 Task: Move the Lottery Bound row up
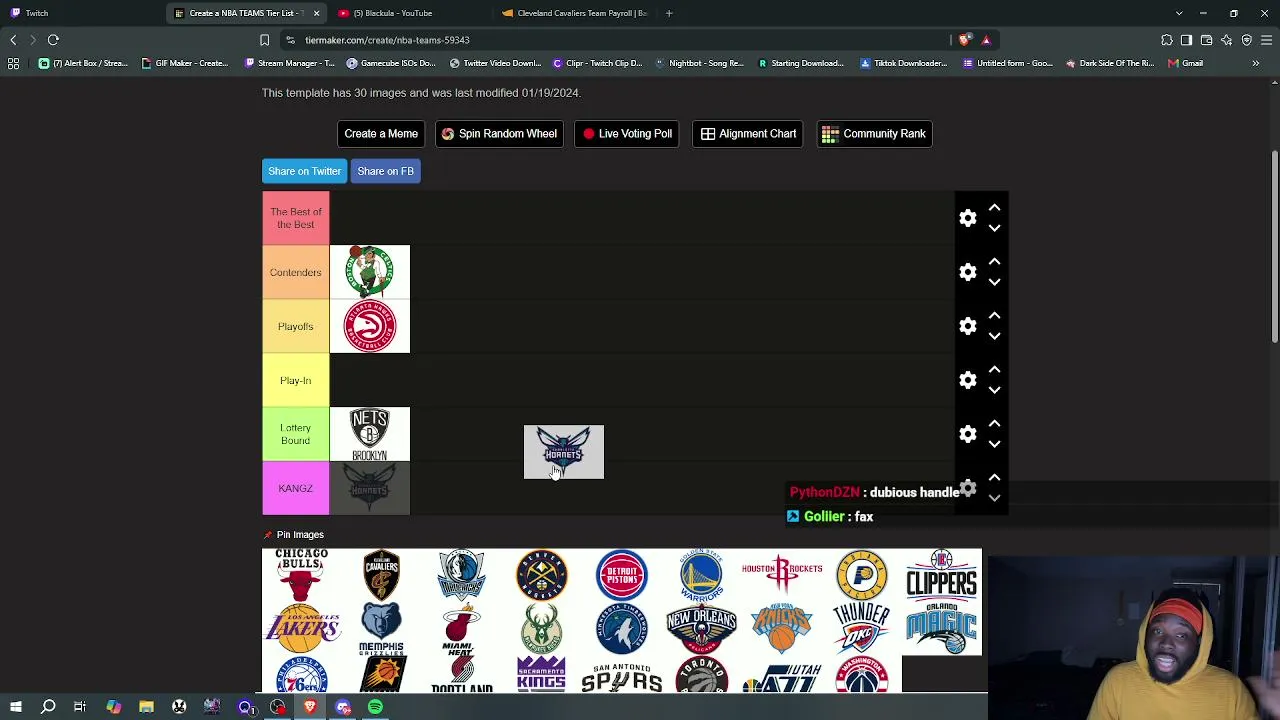pos(994,424)
